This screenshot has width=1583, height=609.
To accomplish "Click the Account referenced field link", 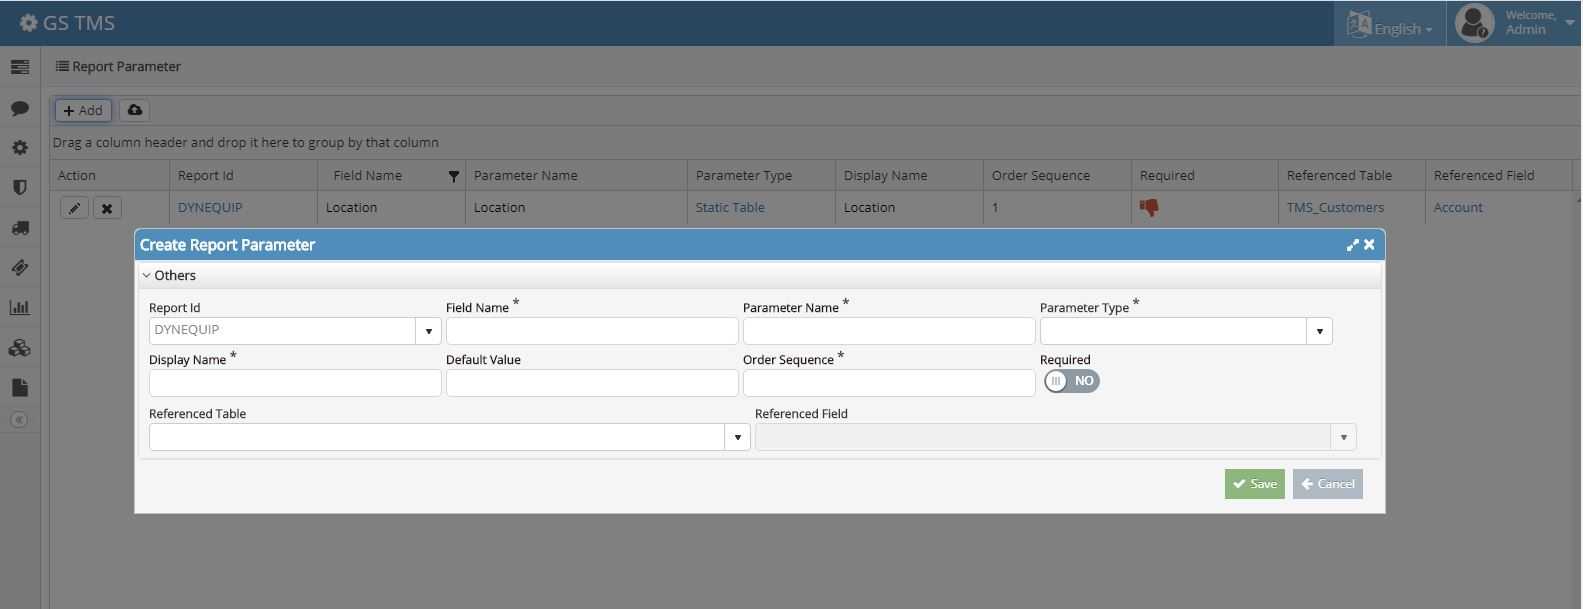I will click(x=1458, y=207).
